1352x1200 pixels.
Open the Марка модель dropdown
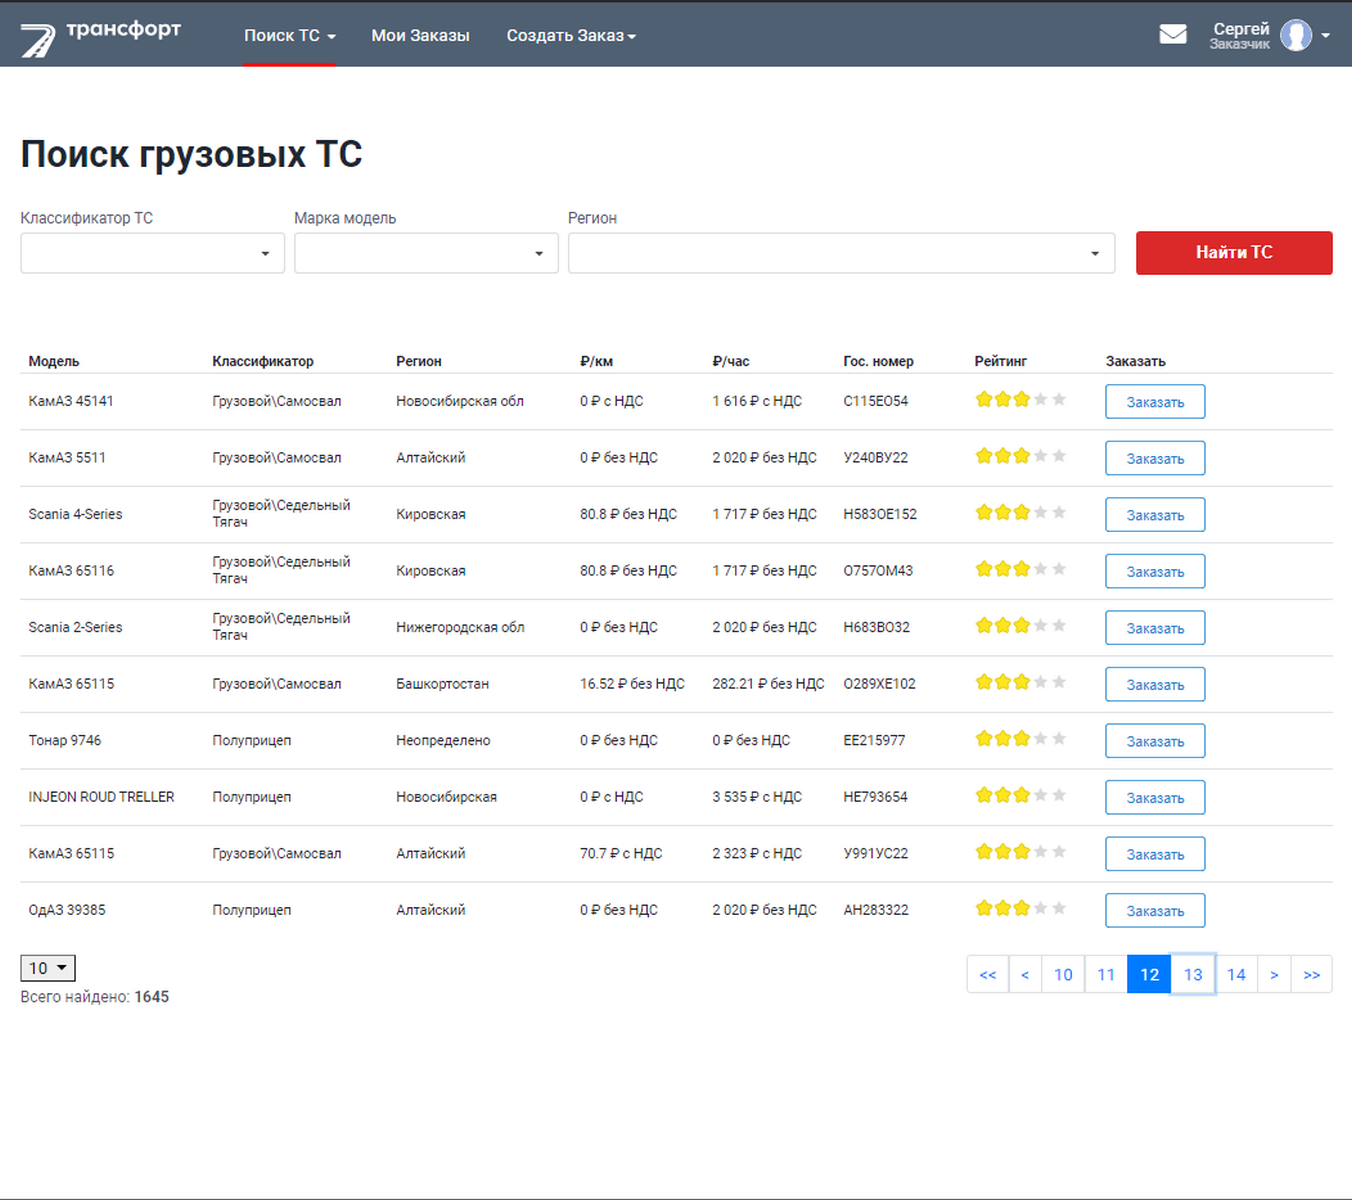(x=426, y=253)
